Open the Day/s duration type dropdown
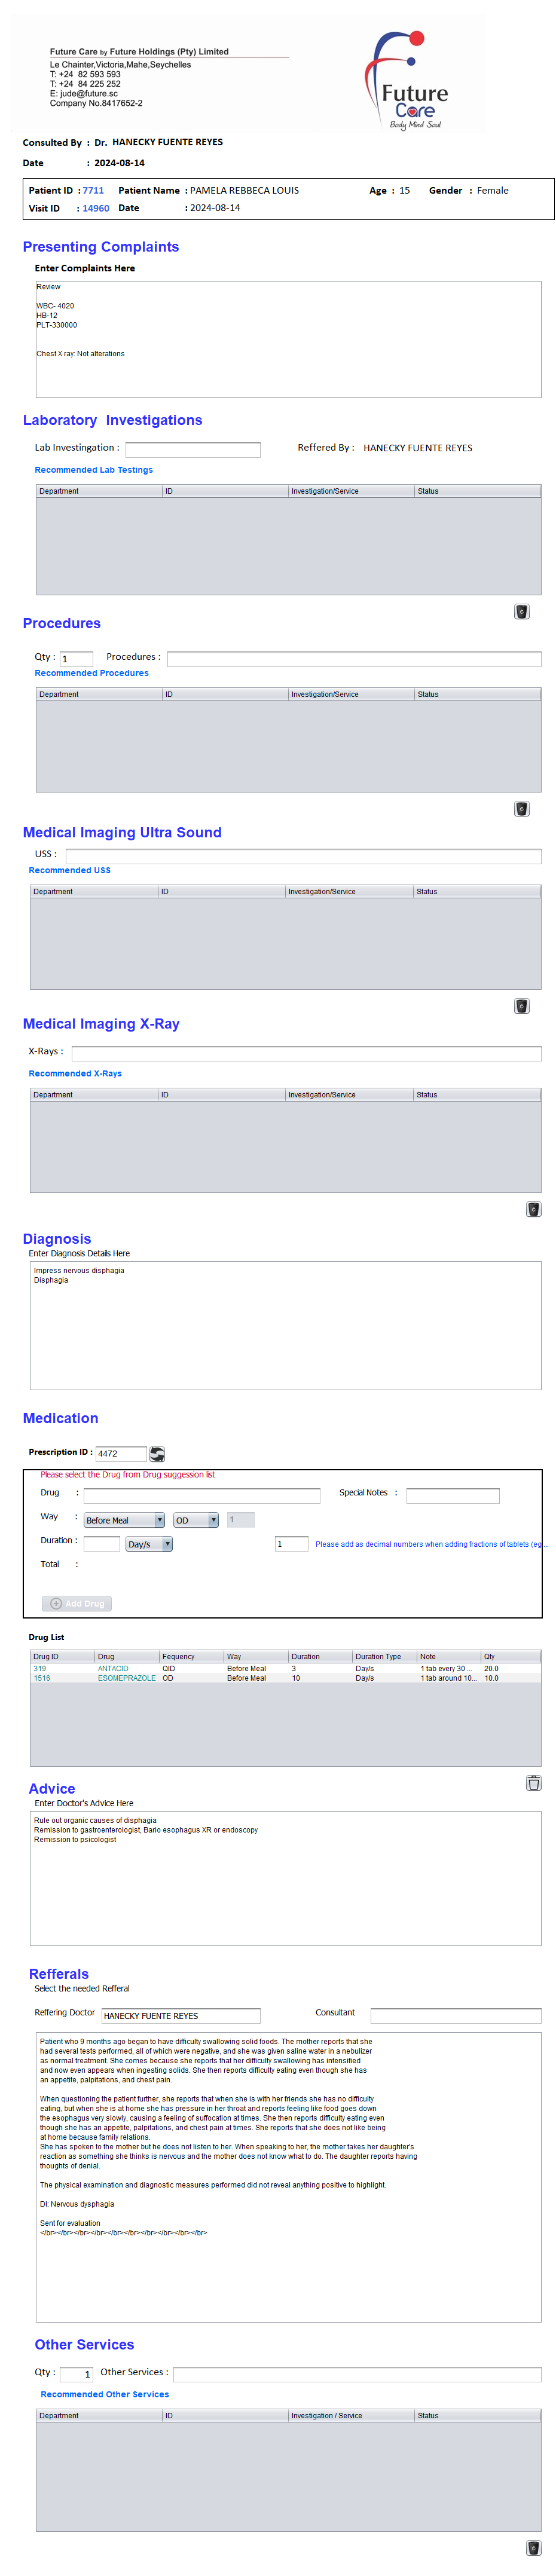556x2576 pixels. (x=149, y=1543)
